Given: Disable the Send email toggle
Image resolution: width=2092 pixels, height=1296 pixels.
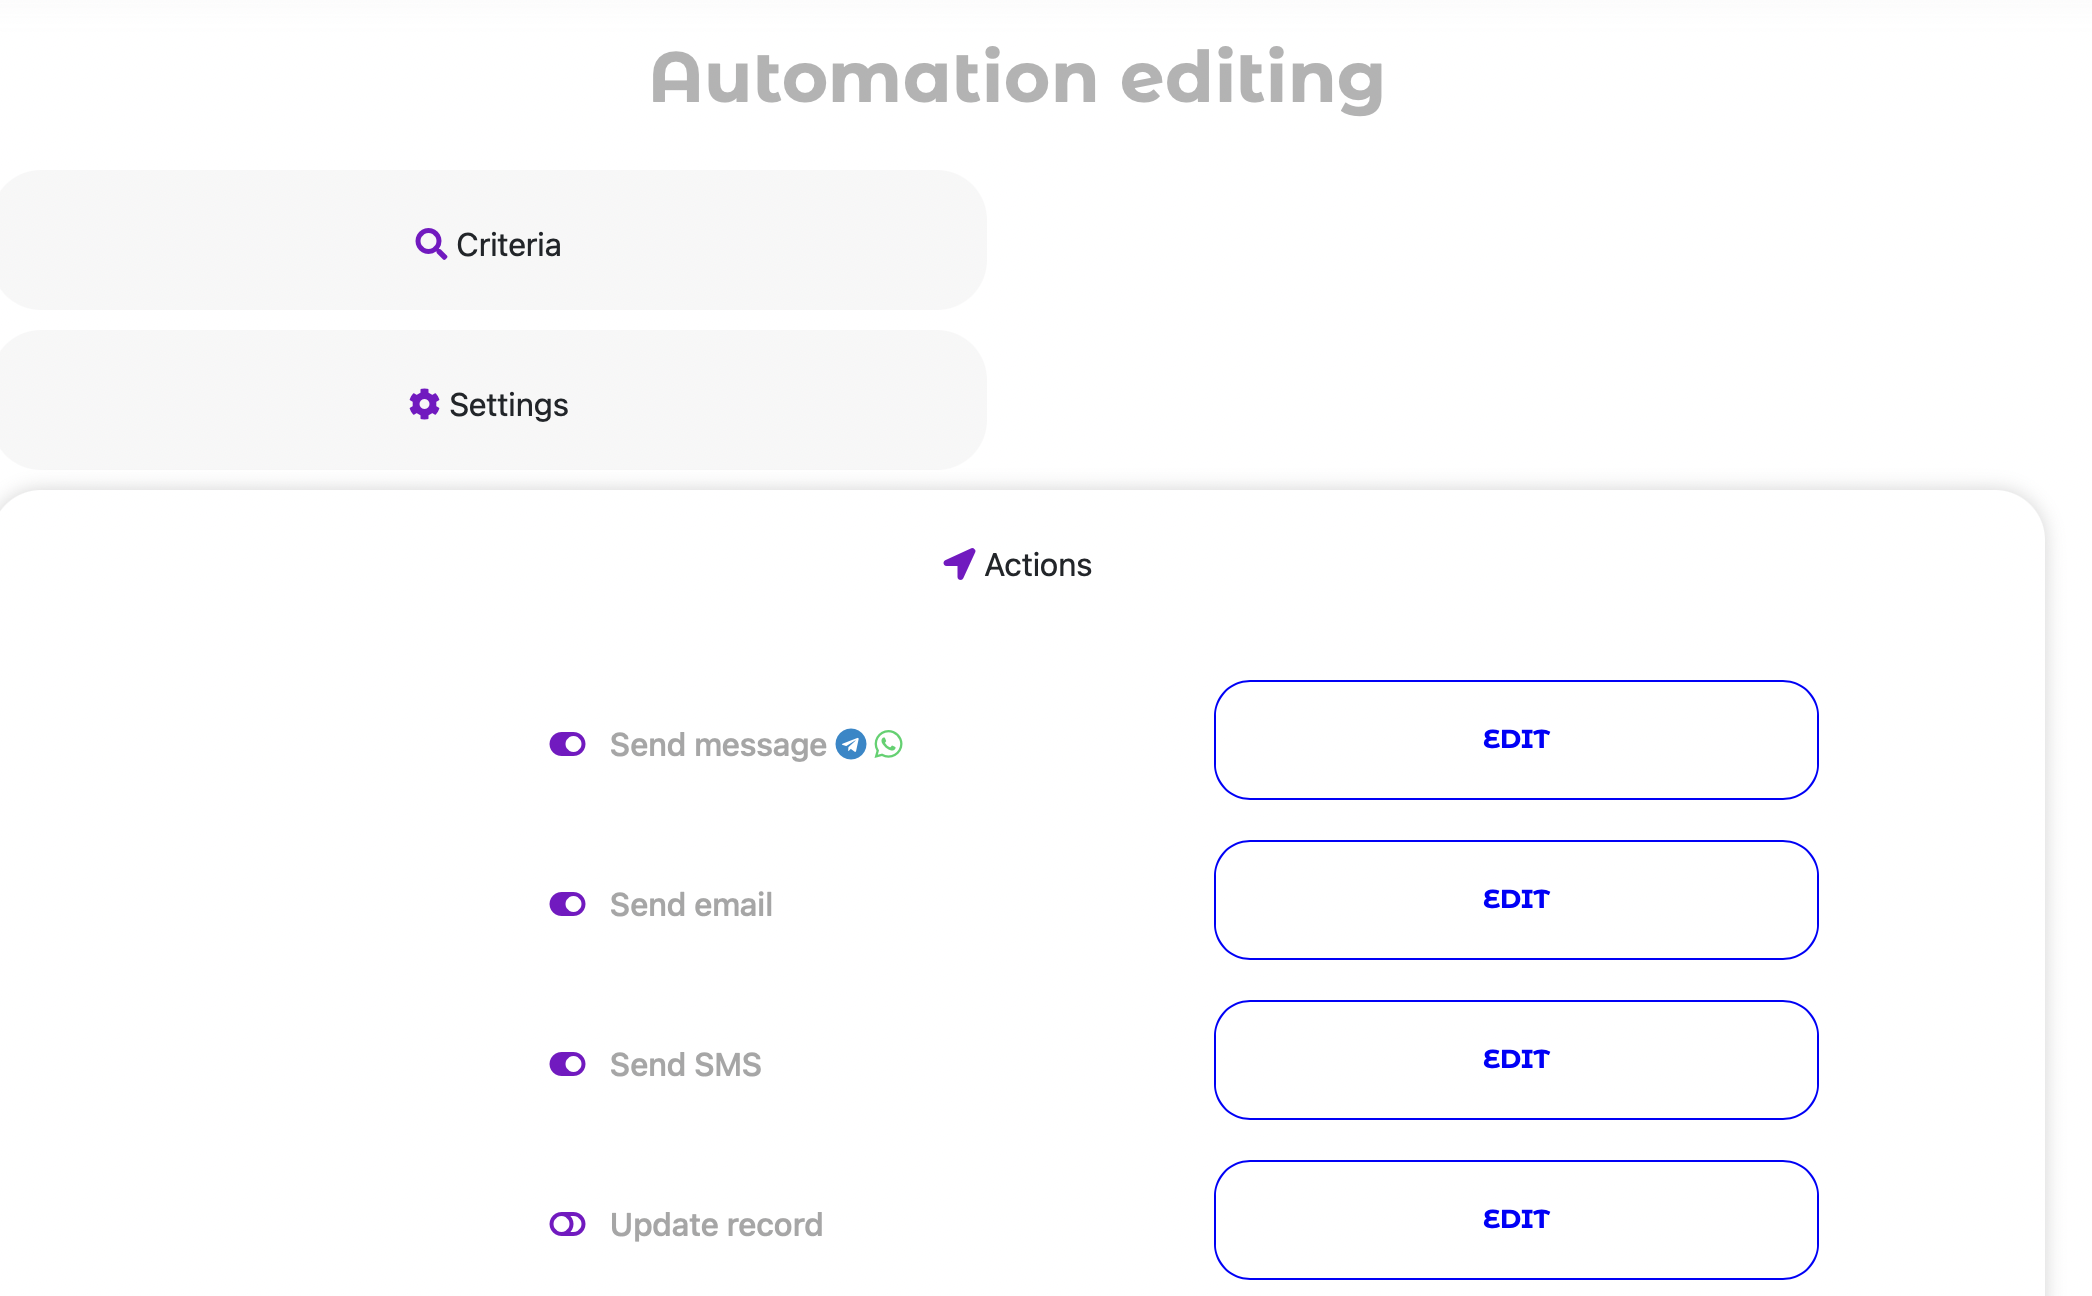Looking at the screenshot, I should 568,904.
